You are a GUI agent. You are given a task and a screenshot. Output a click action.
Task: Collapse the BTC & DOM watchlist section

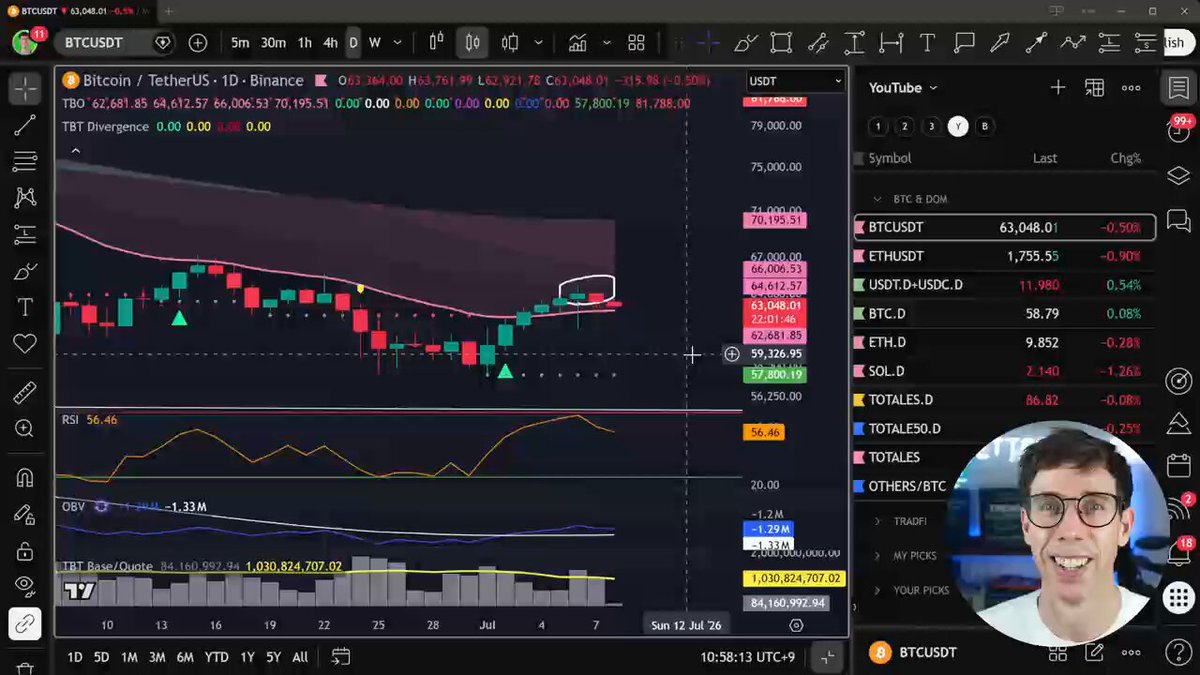pos(878,199)
